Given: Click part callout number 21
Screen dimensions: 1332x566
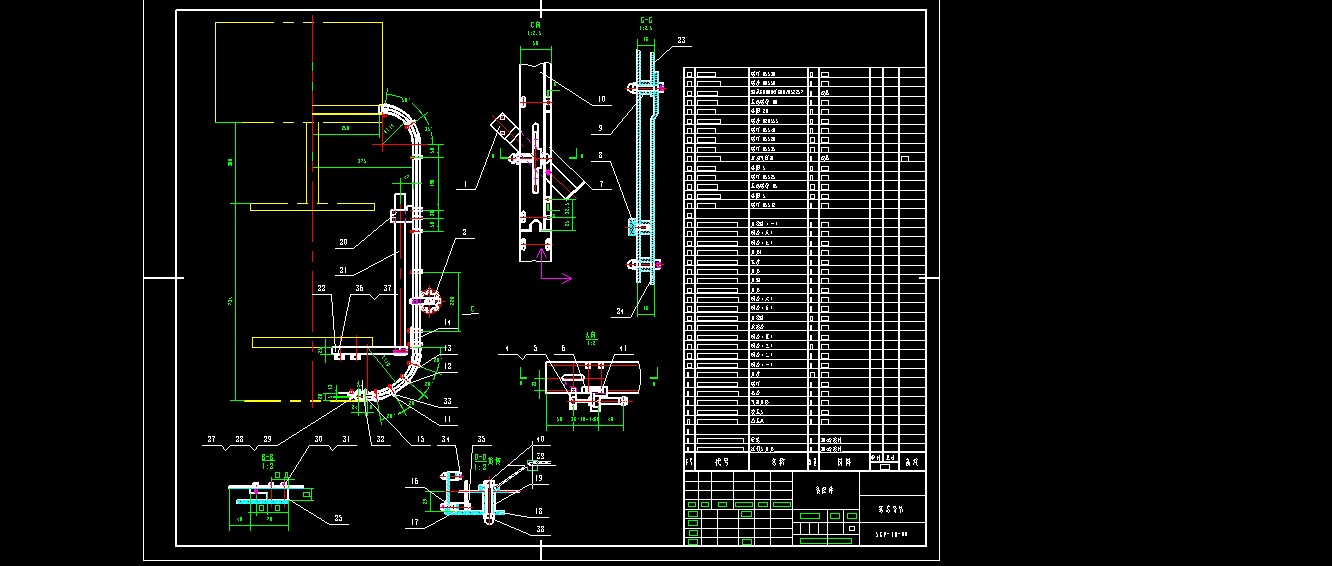Looking at the screenshot, I should coord(343,270).
